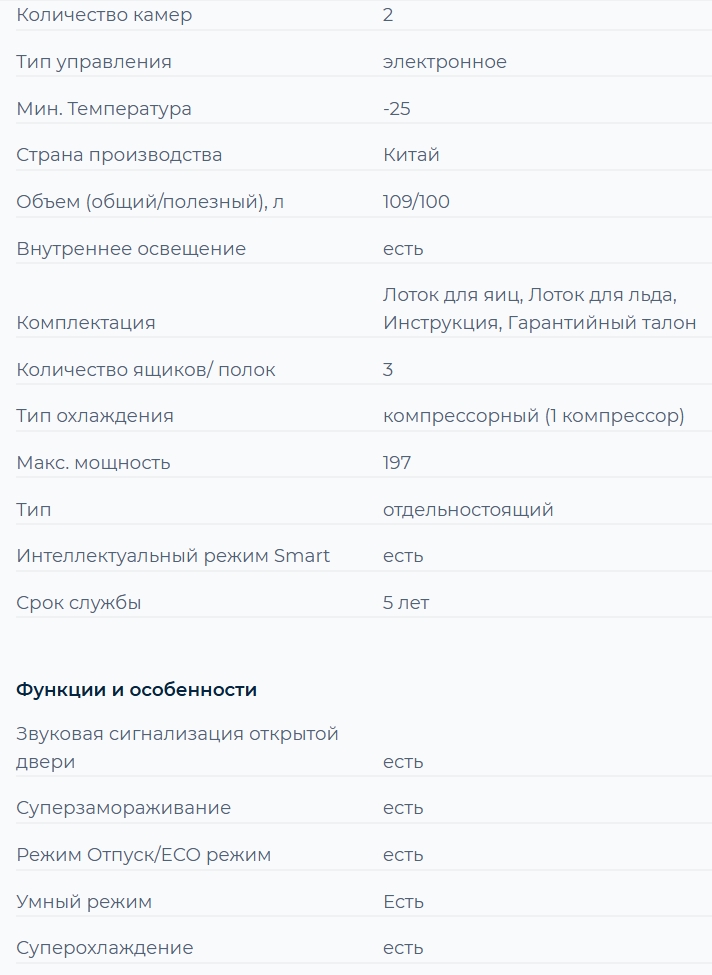The image size is (712, 975).
Task: Click the 'Суперзамораживание' label
Action: coord(123,808)
